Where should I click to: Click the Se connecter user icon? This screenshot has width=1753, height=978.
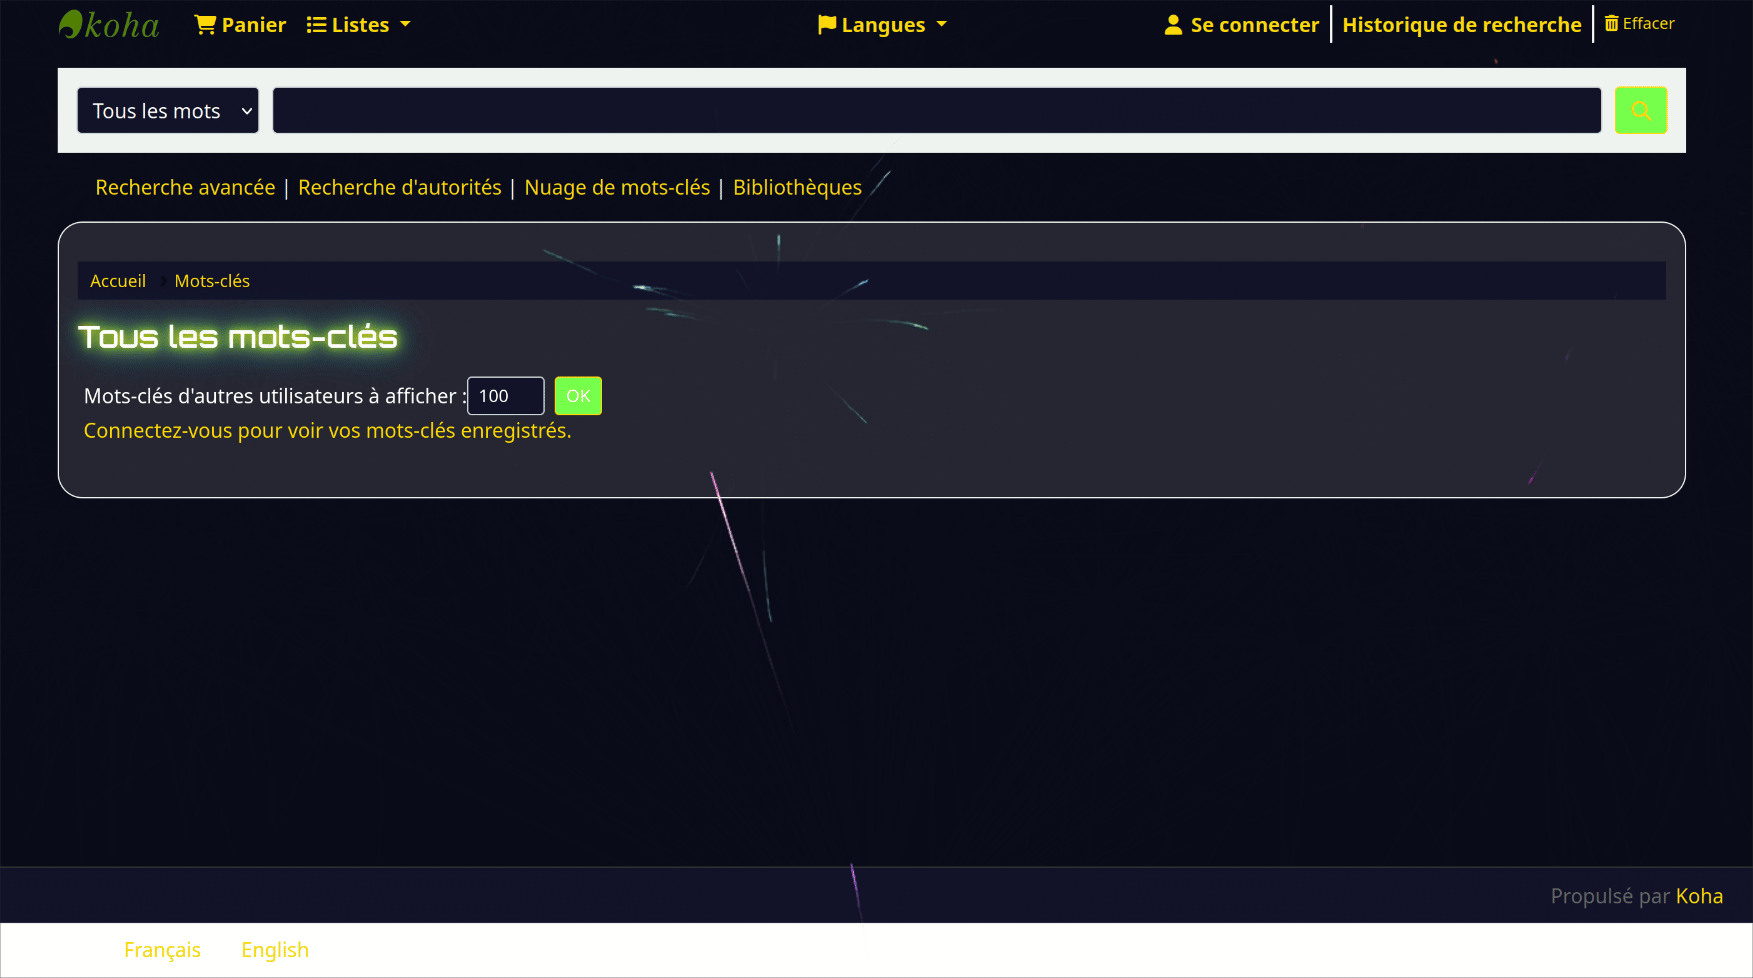[x=1173, y=25]
